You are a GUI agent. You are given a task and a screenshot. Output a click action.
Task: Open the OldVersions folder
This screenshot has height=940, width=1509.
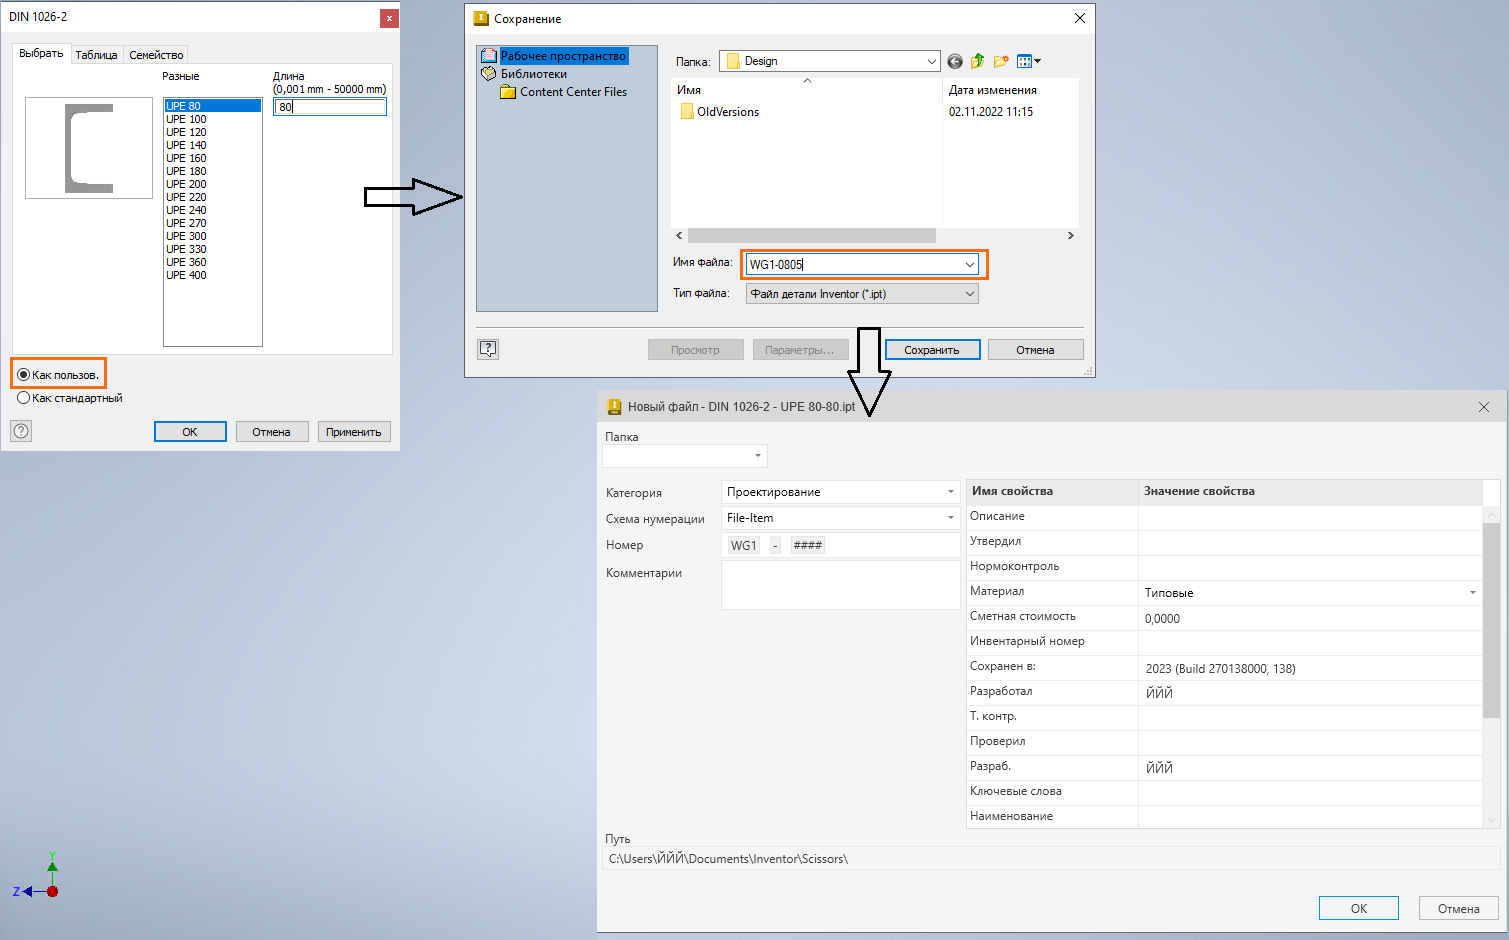tap(720, 112)
